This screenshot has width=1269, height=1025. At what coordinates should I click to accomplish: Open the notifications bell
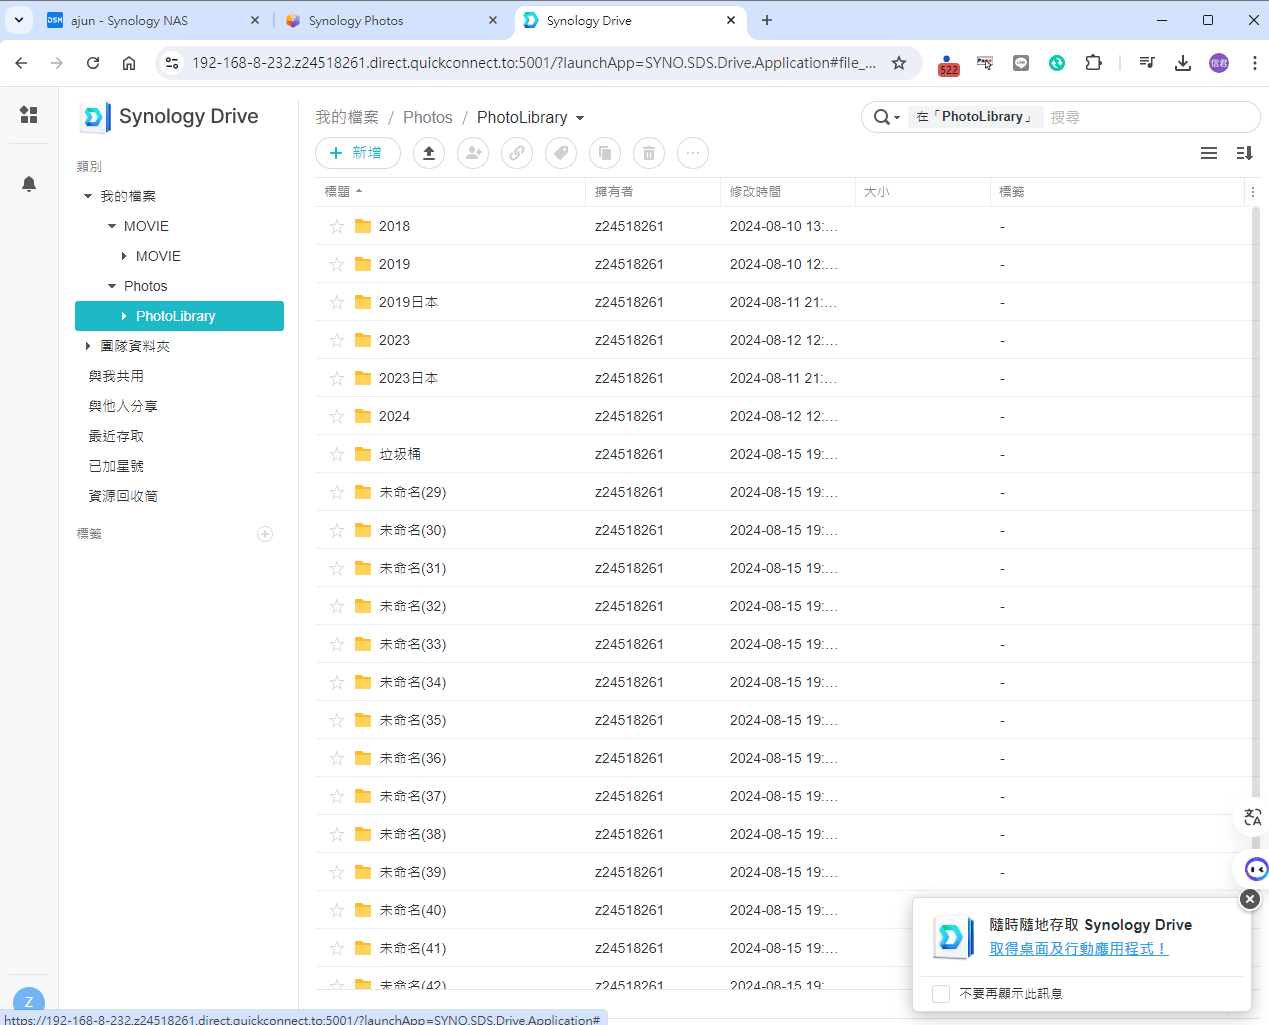coord(29,184)
